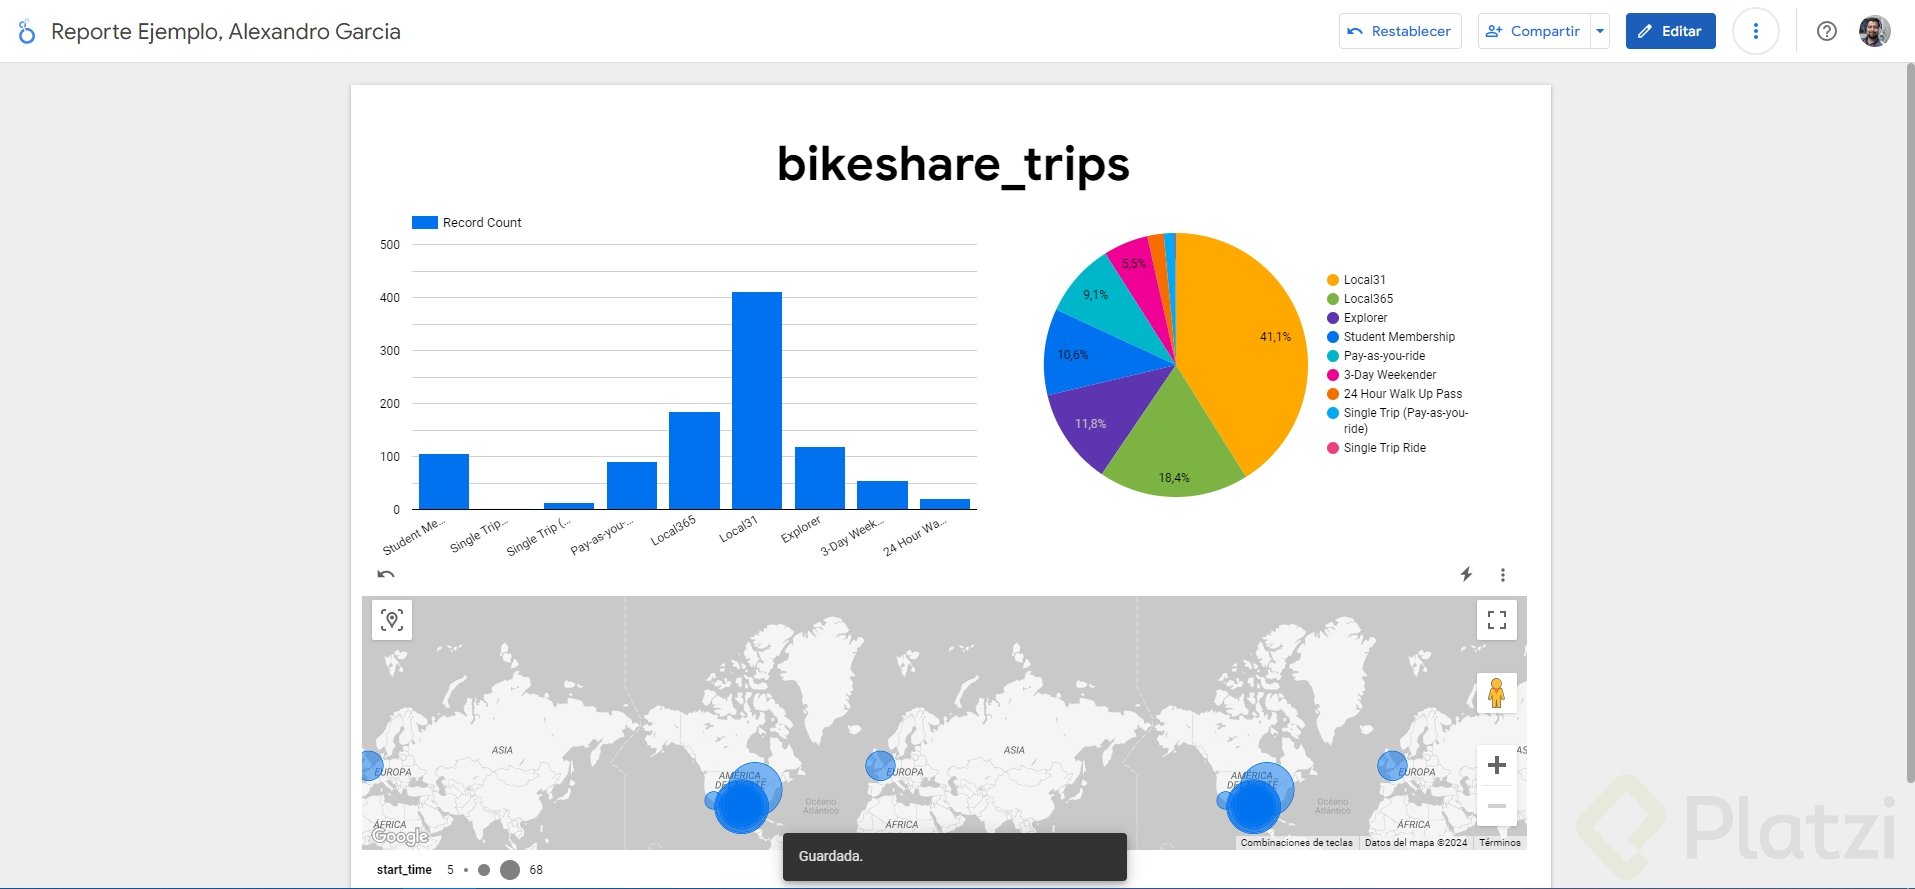
Task: Open the three-dot more options menu in header
Action: point(1755,31)
